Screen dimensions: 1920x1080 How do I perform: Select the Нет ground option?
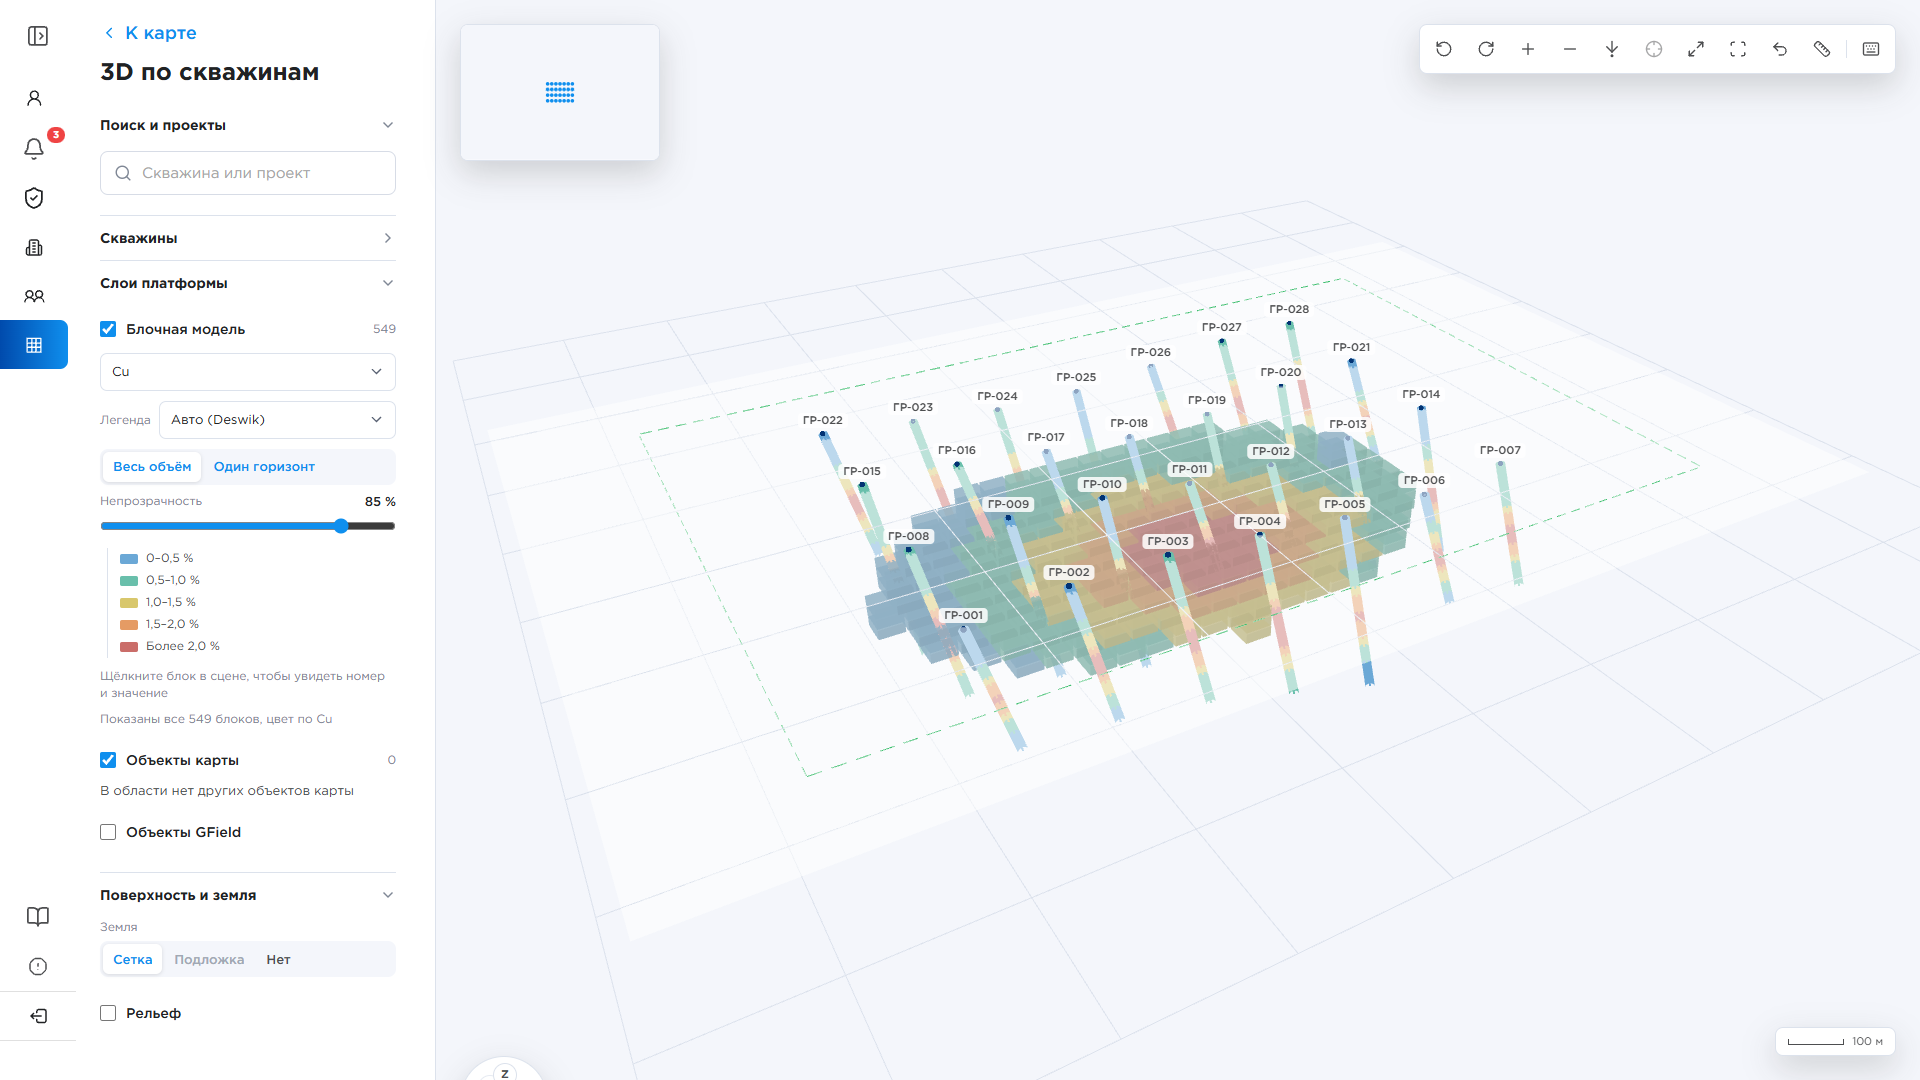click(278, 959)
